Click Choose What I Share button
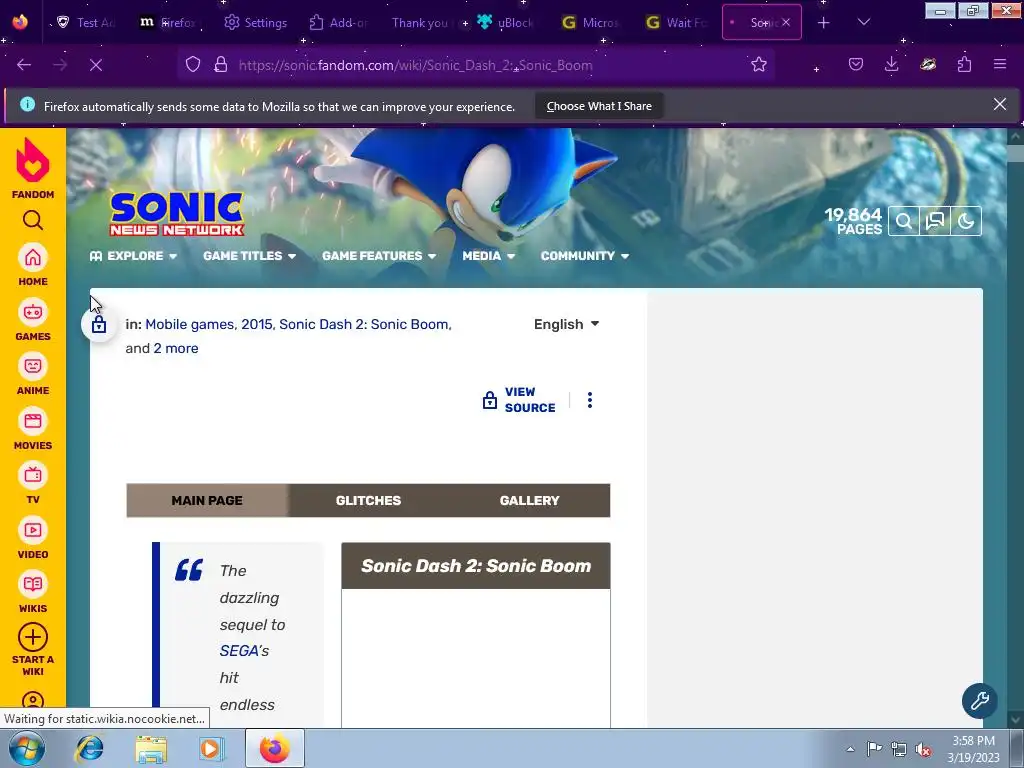The height and width of the screenshot is (768, 1024). pos(599,106)
